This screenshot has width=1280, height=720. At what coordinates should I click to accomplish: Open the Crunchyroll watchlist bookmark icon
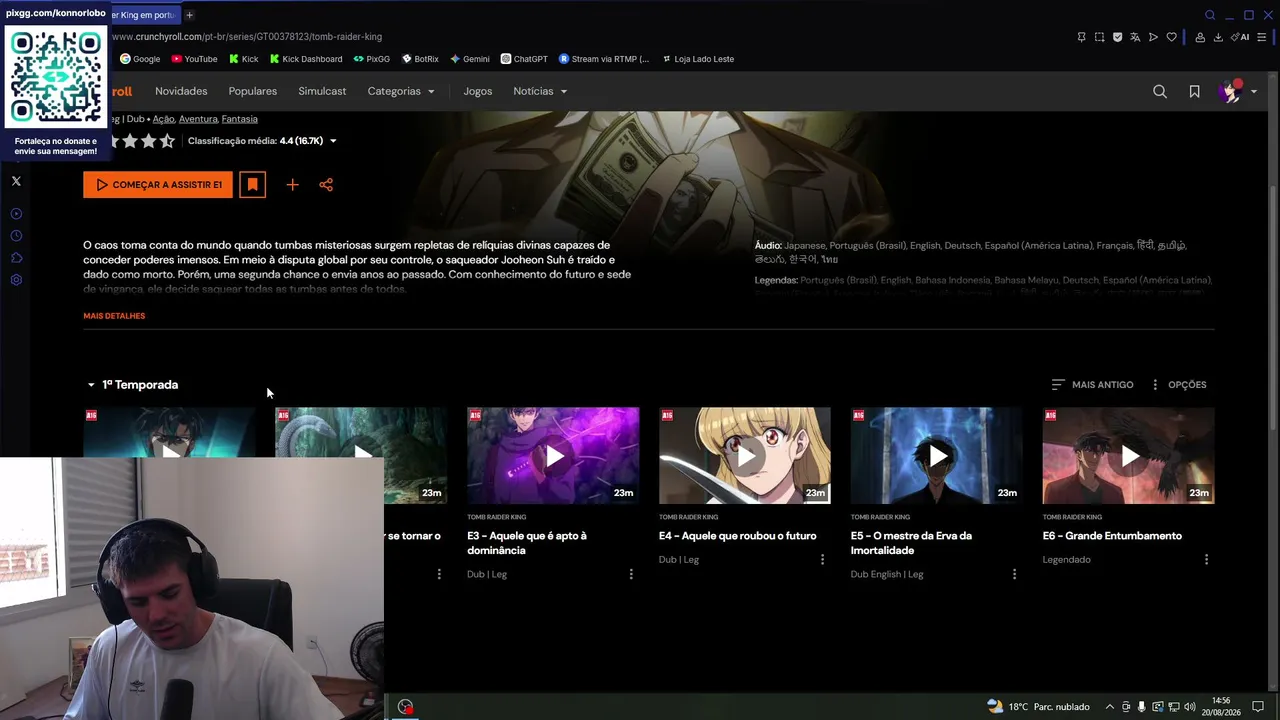click(1194, 91)
